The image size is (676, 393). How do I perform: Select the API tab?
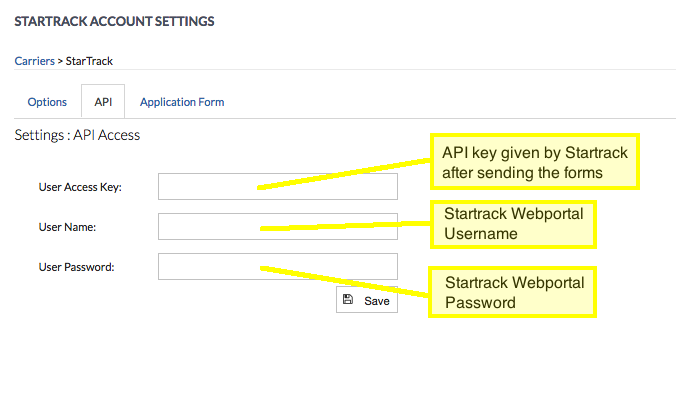103,102
